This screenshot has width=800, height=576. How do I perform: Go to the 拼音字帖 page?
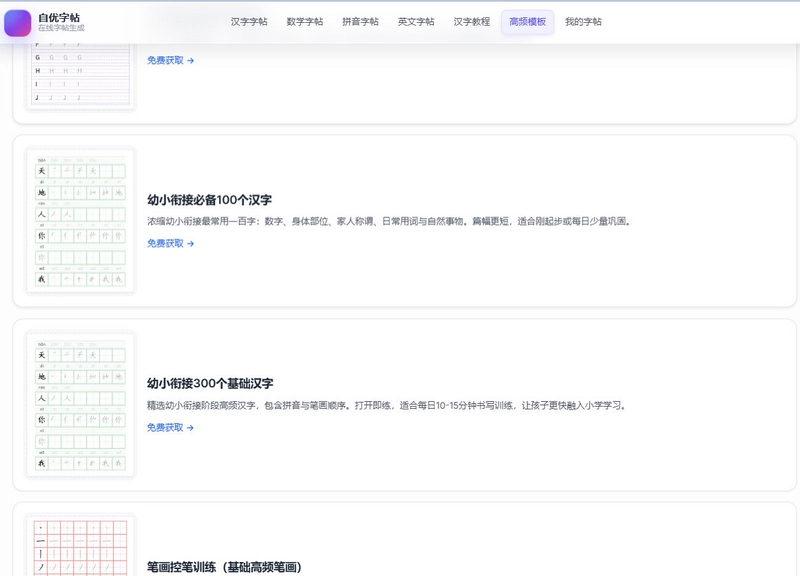pyautogui.click(x=360, y=22)
